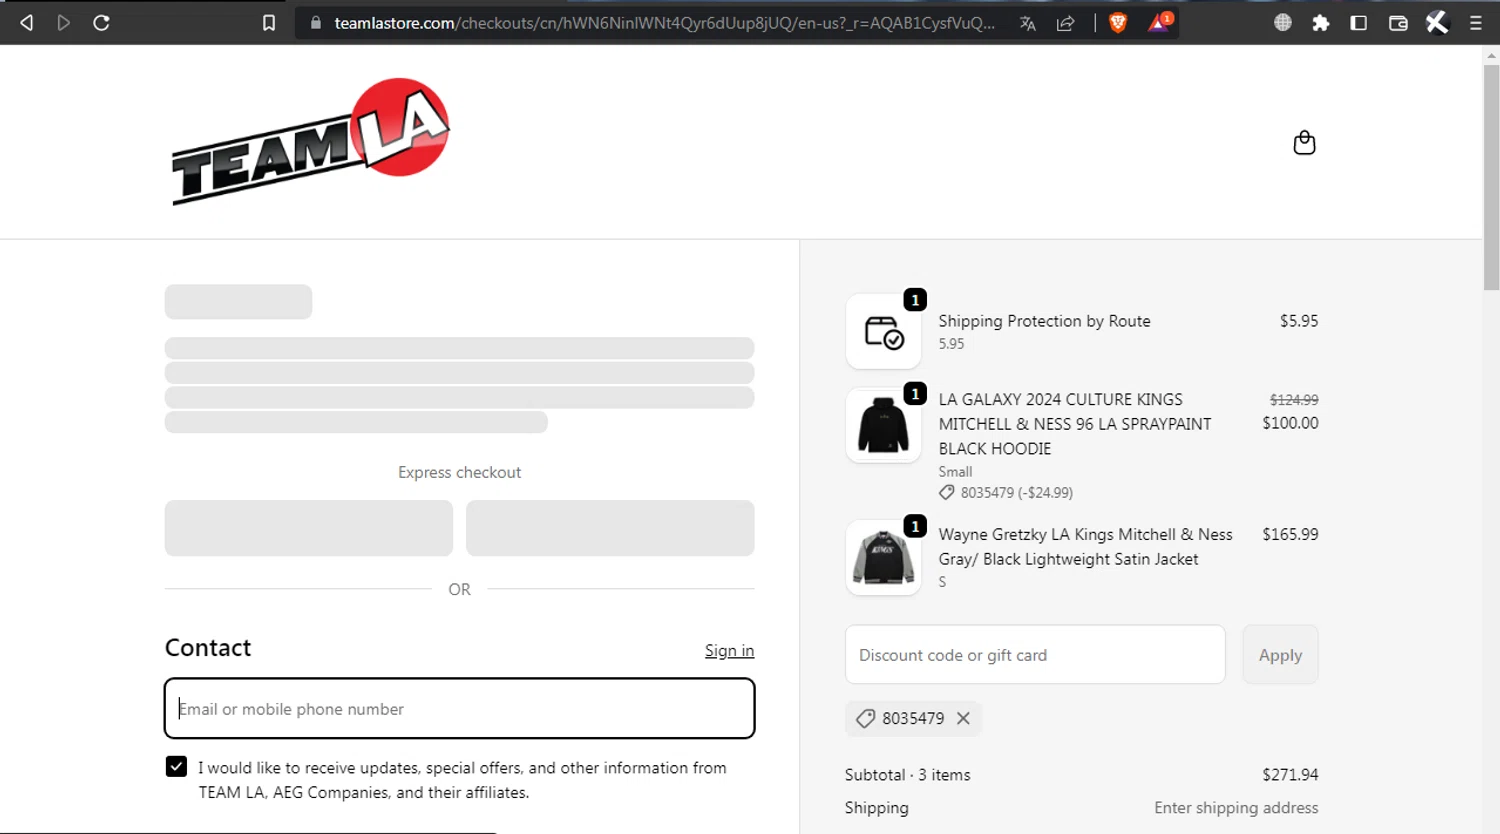Viewport: 1500px width, 834px height.
Task: Open the translate page icon
Action: click(1027, 23)
